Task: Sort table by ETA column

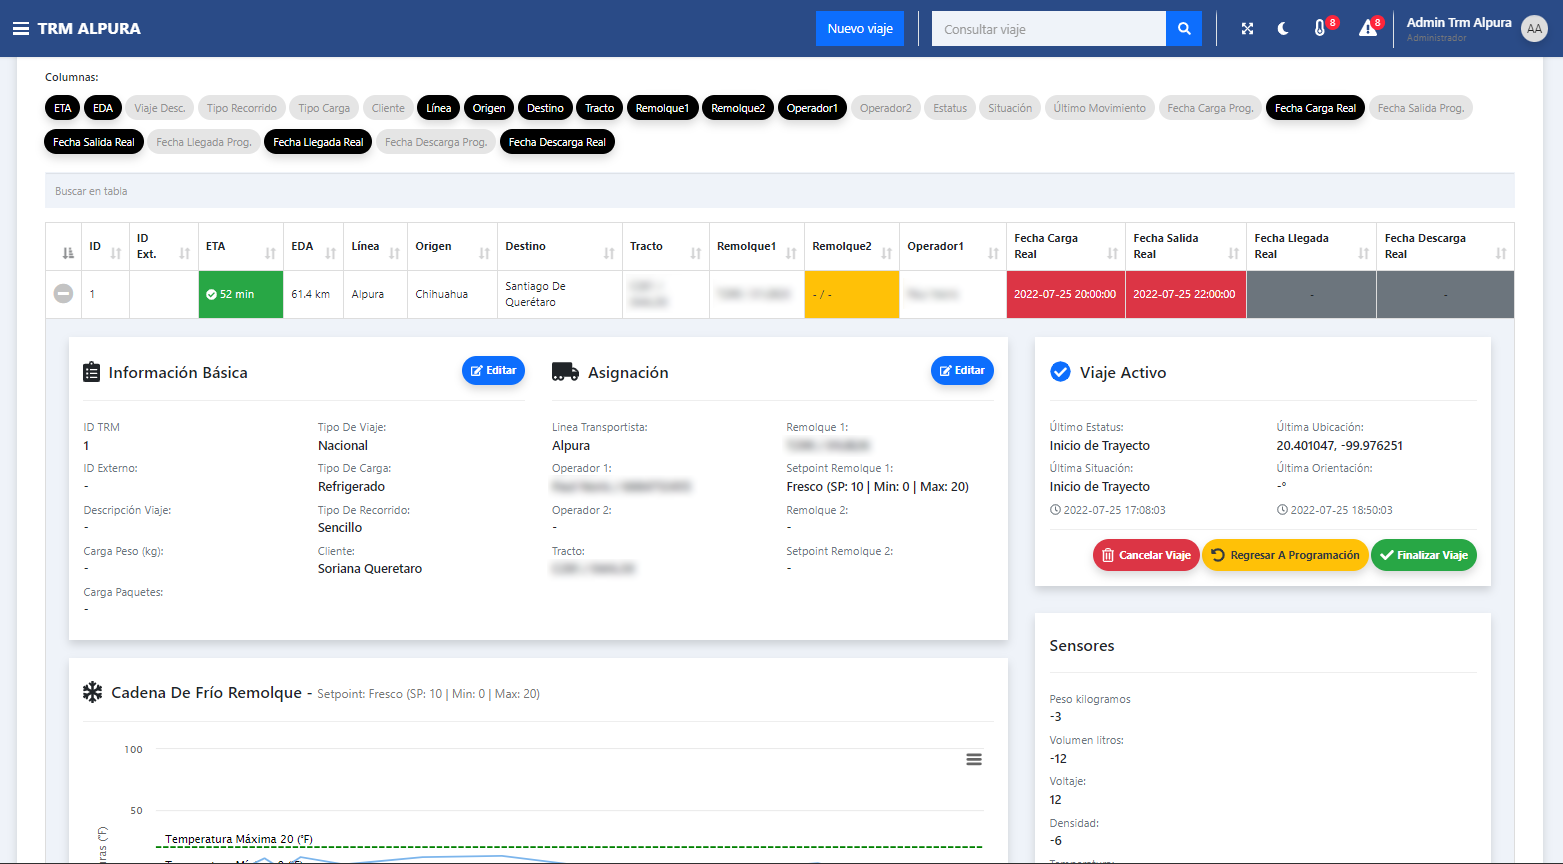Action: 240,247
